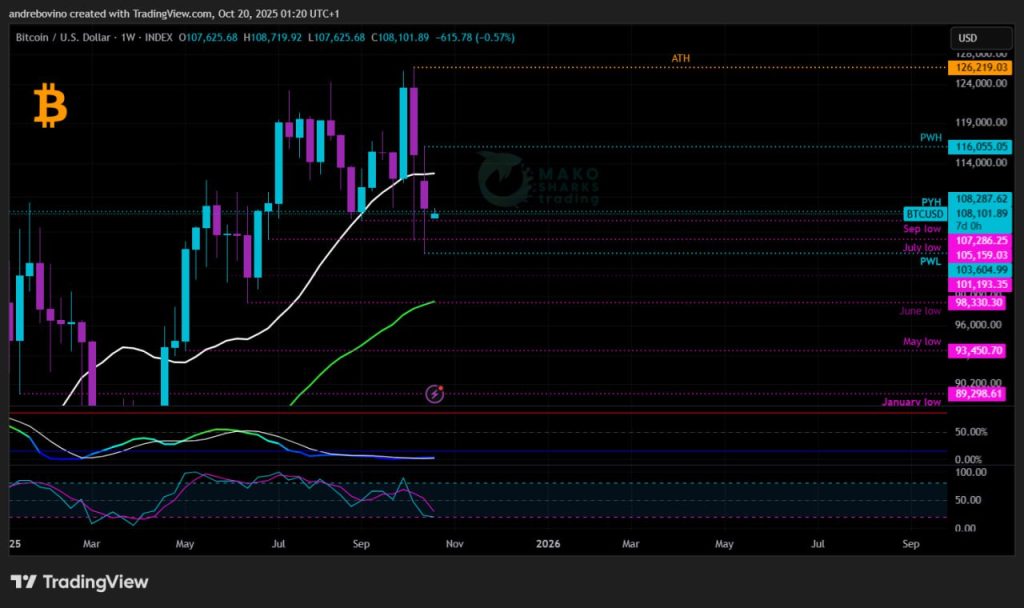Click the Sep low price tag 107,286.25

click(979, 241)
